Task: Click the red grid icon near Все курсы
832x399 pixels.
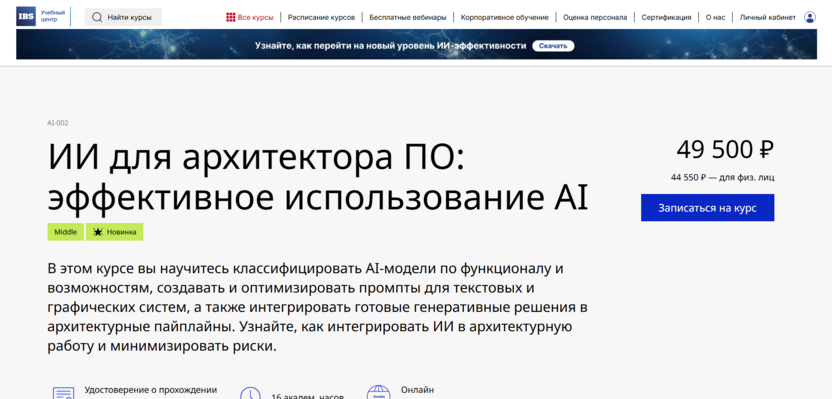Action: click(x=230, y=17)
